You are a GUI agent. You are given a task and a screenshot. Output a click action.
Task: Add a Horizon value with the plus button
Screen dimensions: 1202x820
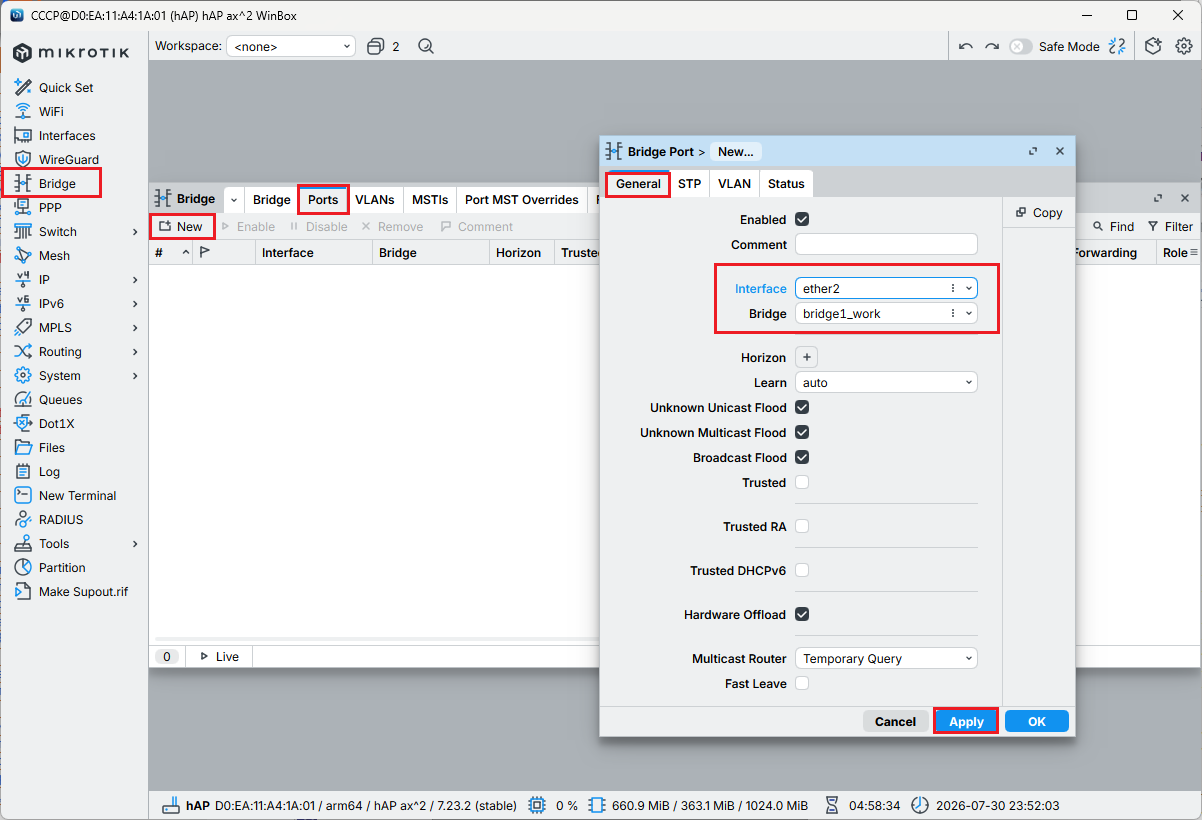tap(807, 357)
